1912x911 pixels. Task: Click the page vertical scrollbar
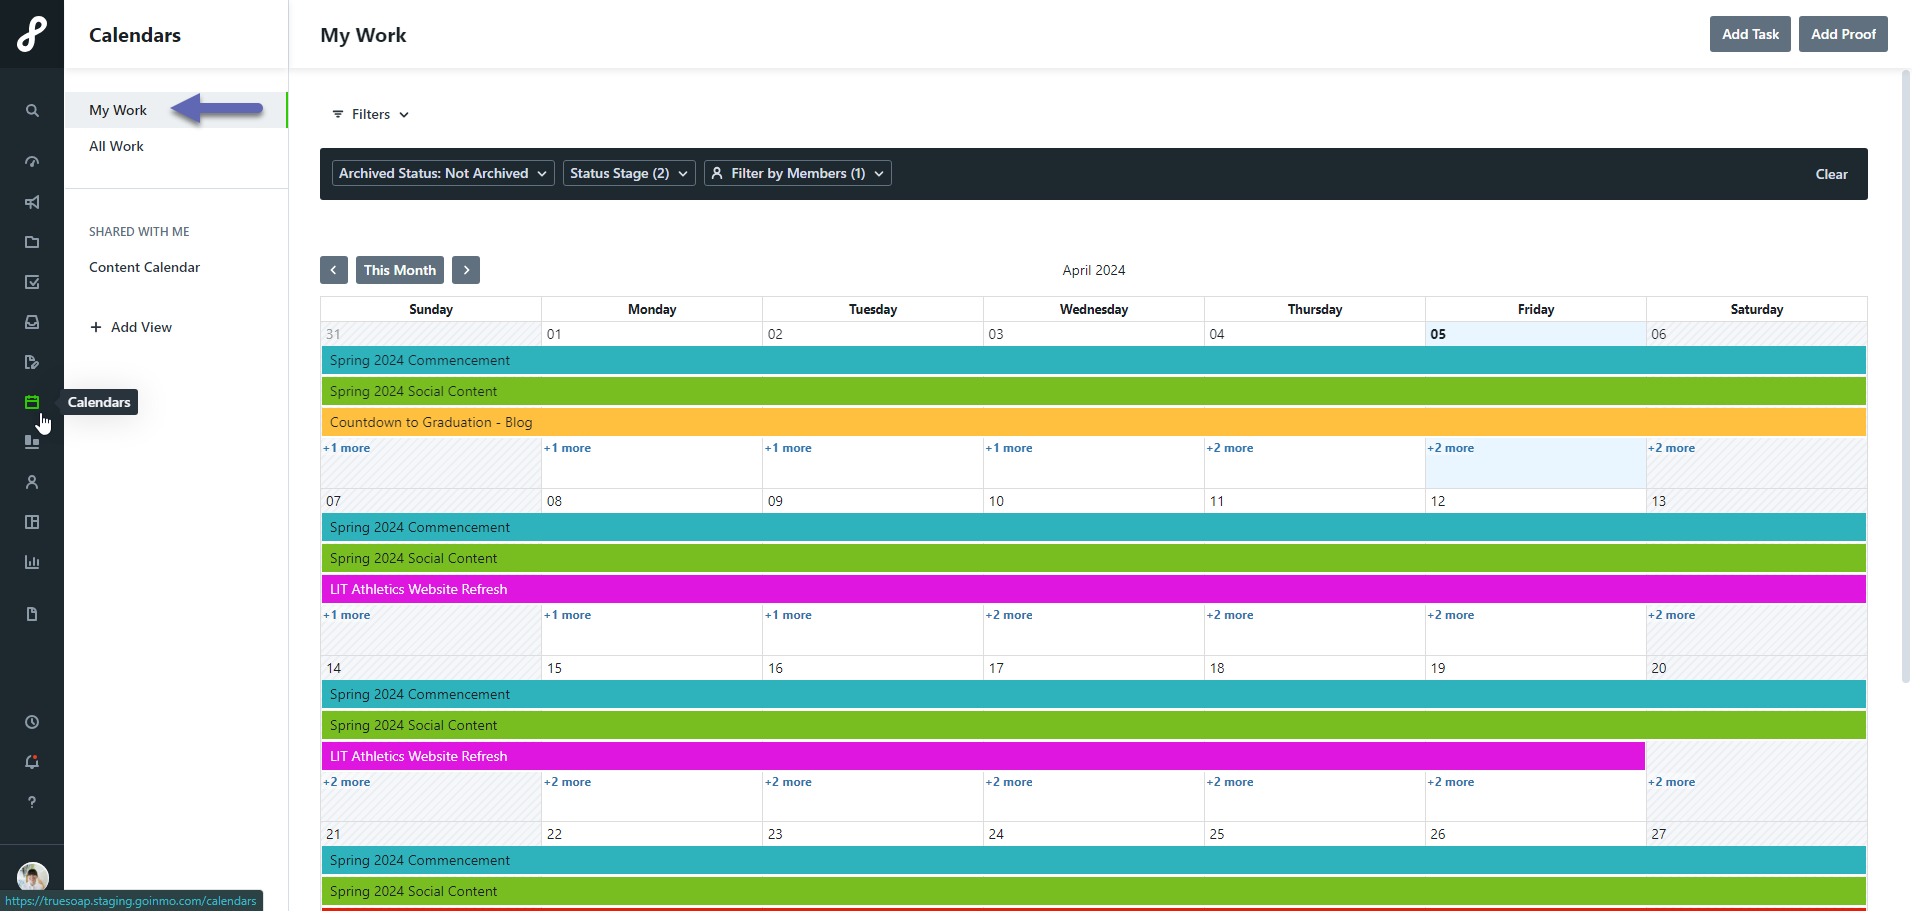1906,376
